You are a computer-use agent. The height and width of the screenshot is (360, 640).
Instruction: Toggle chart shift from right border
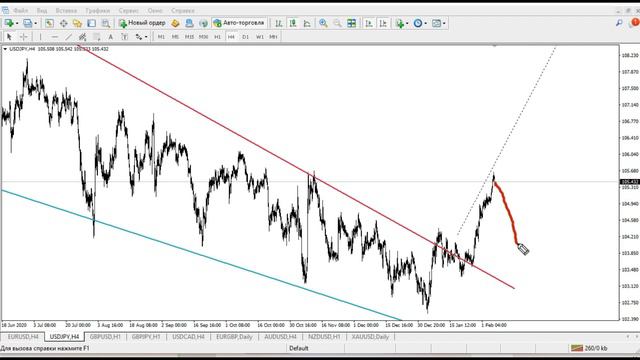(x=383, y=23)
